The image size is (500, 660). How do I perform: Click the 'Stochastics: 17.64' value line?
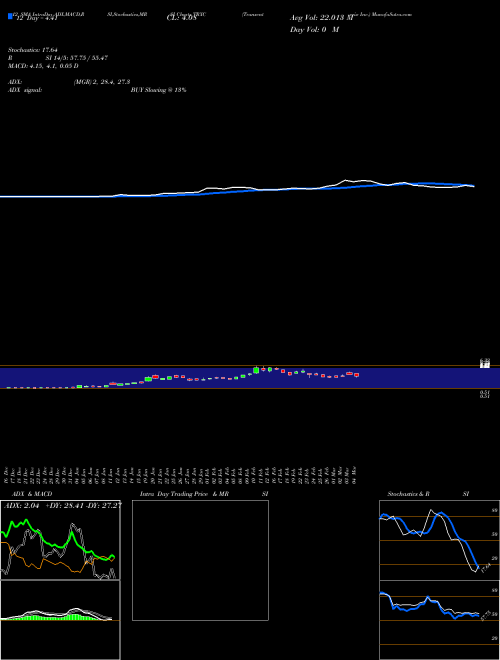(33, 50)
